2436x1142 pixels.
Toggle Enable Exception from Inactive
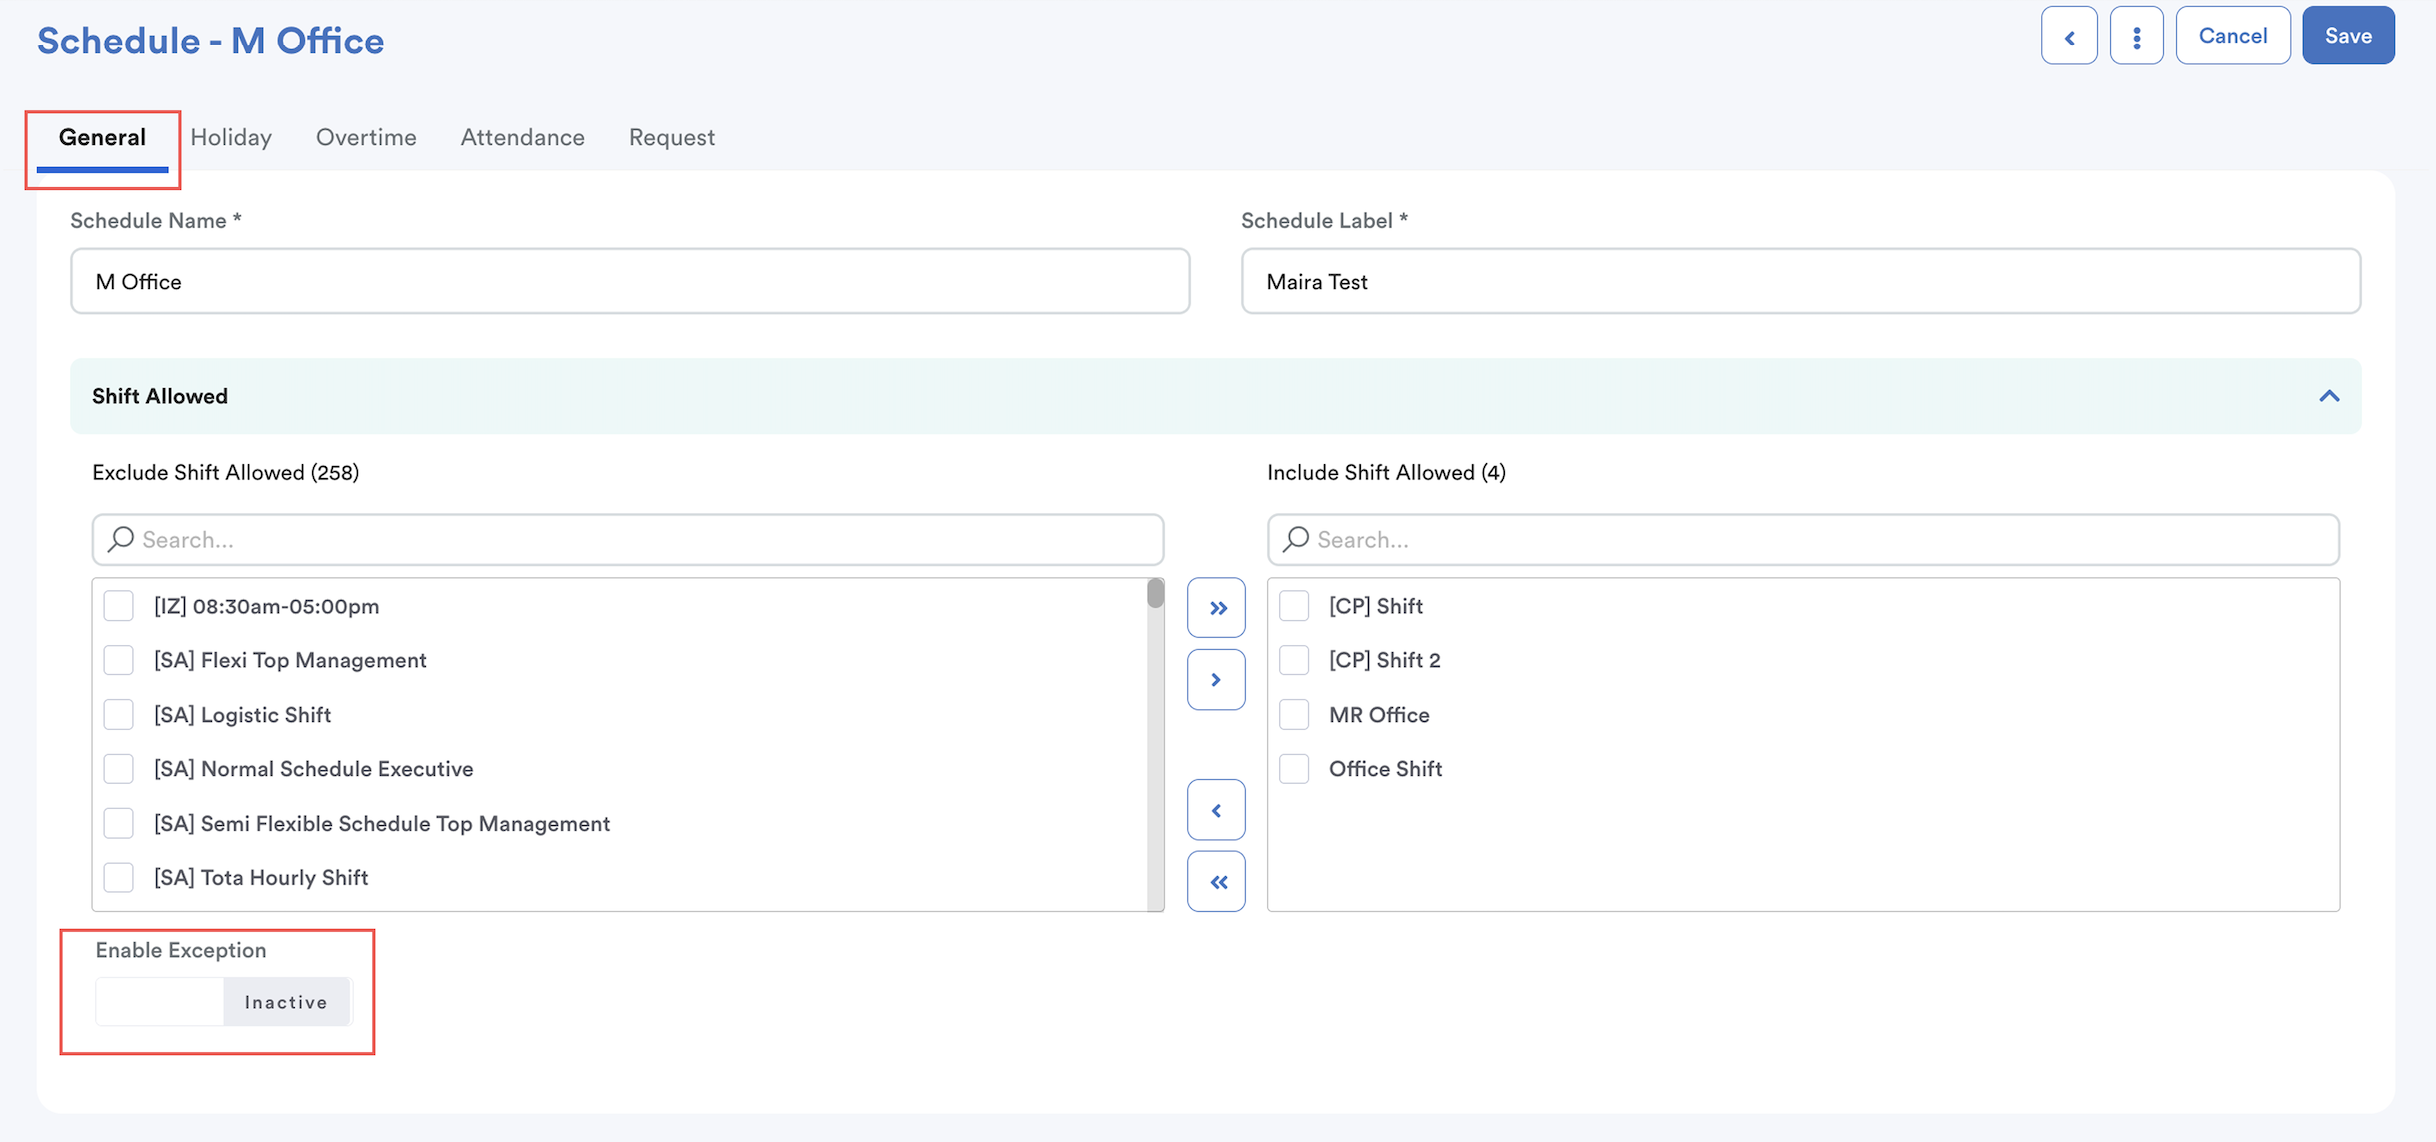(x=224, y=1002)
